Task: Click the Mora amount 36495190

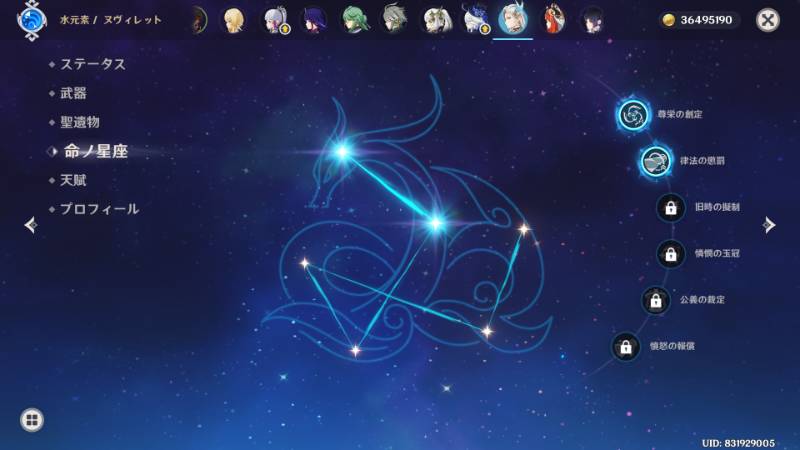Action: coord(706,20)
